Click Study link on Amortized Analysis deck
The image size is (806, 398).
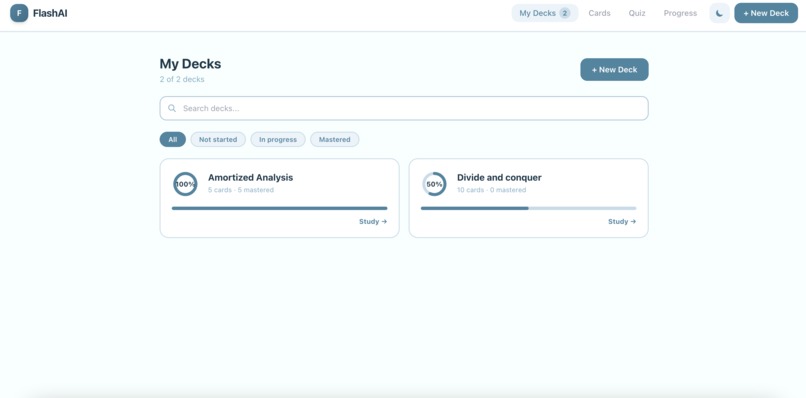coord(373,222)
